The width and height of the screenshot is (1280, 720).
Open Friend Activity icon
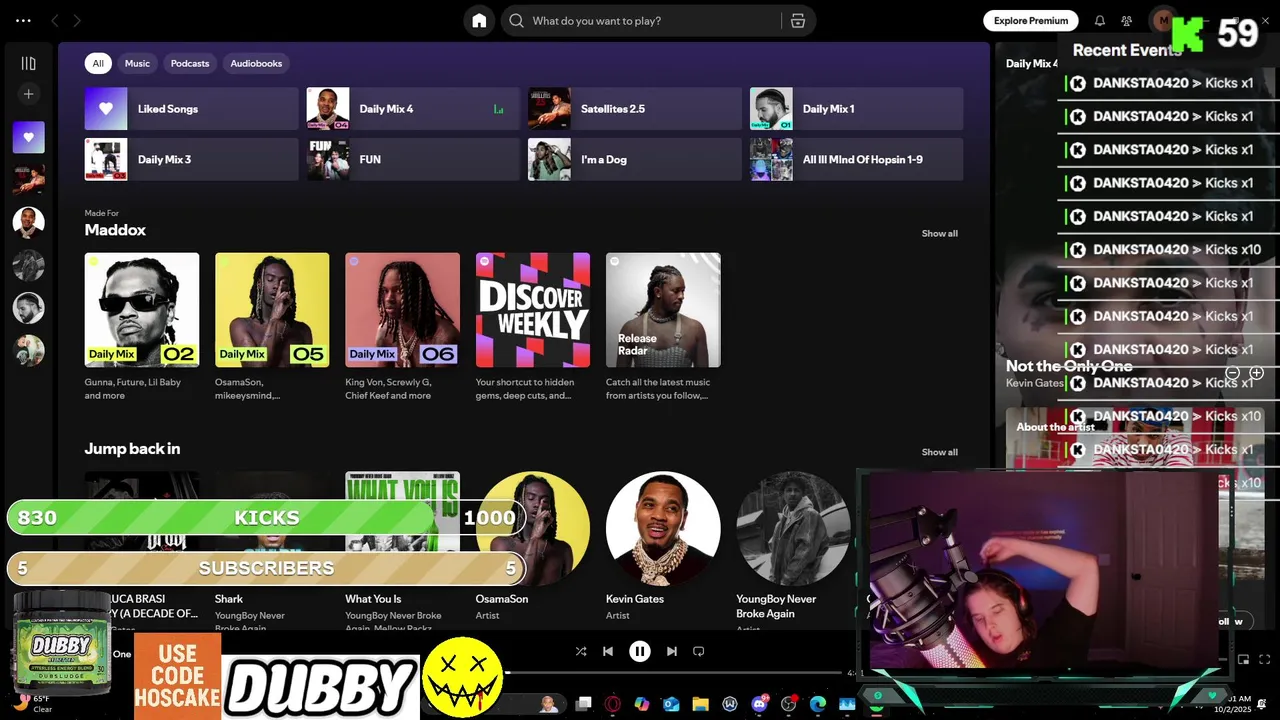[1127, 21]
